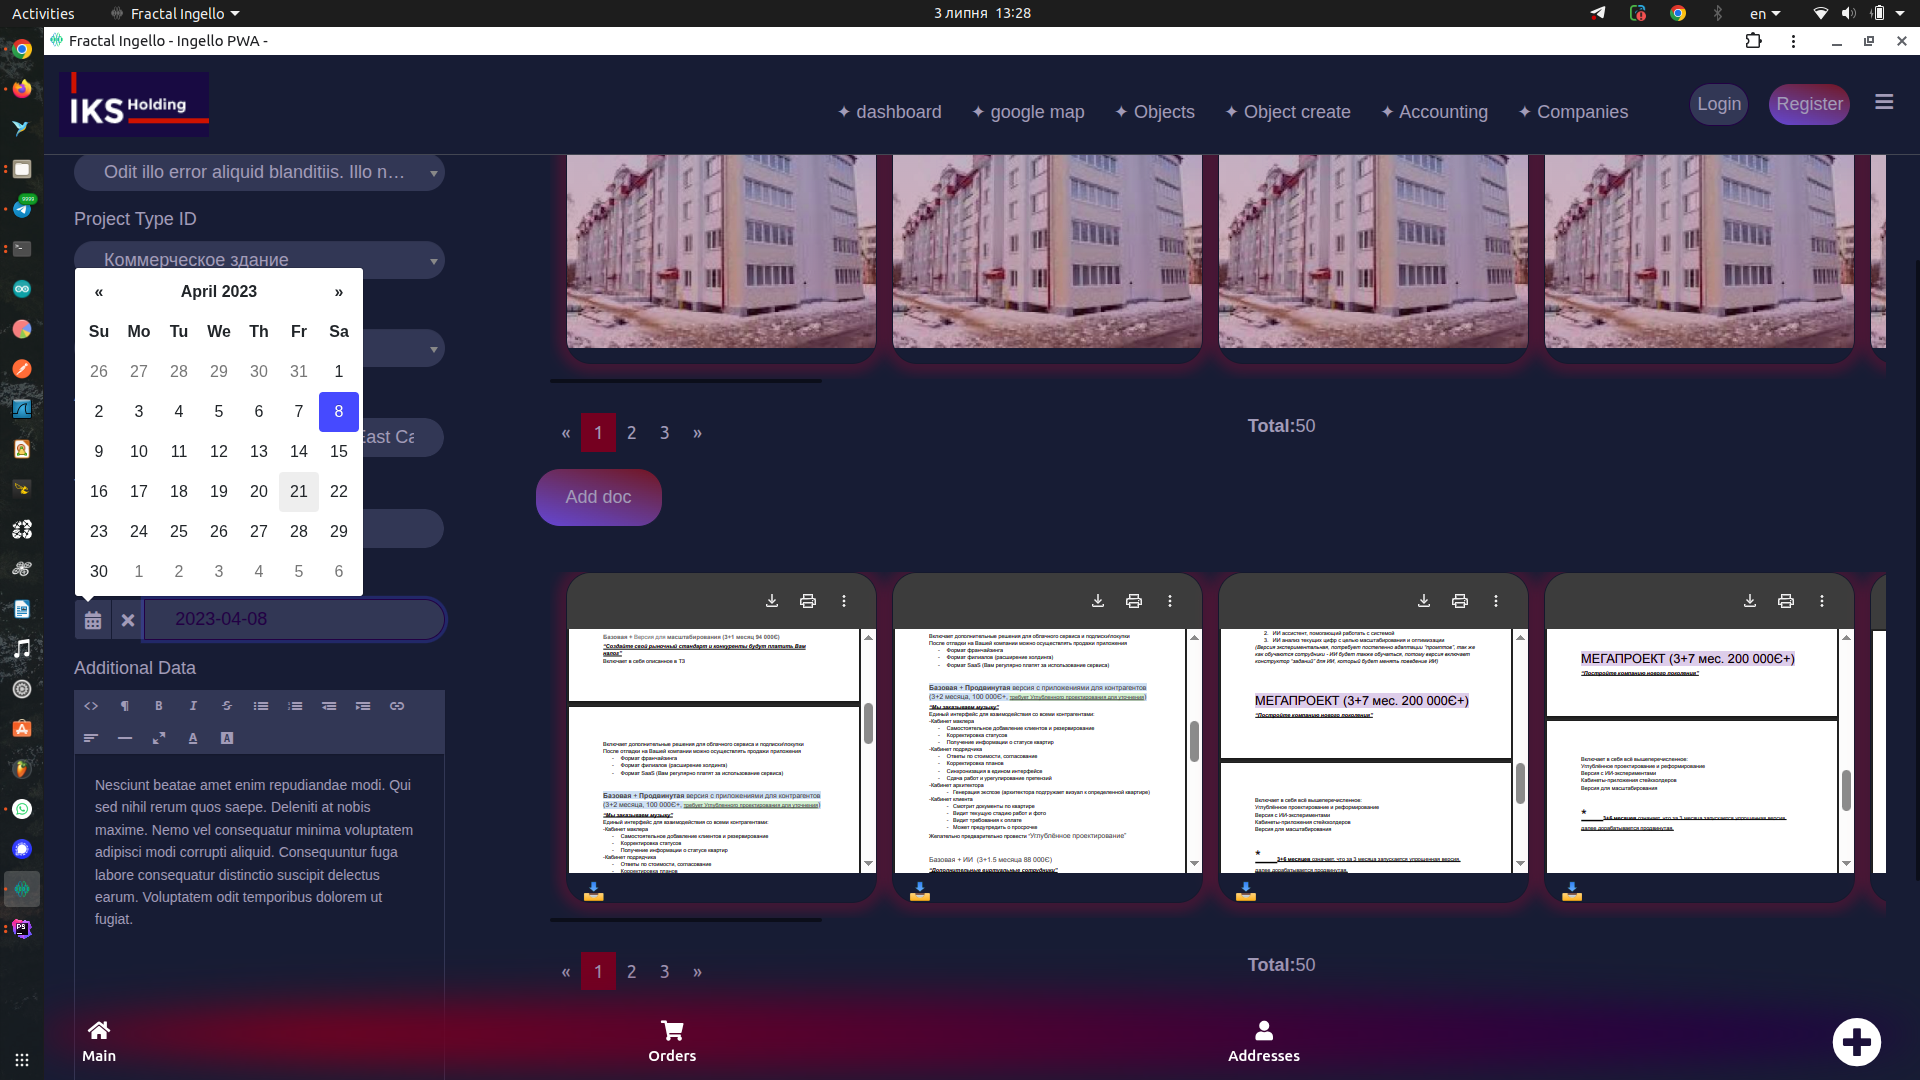
Task: Click the IKS Holding logo
Action: (x=134, y=104)
